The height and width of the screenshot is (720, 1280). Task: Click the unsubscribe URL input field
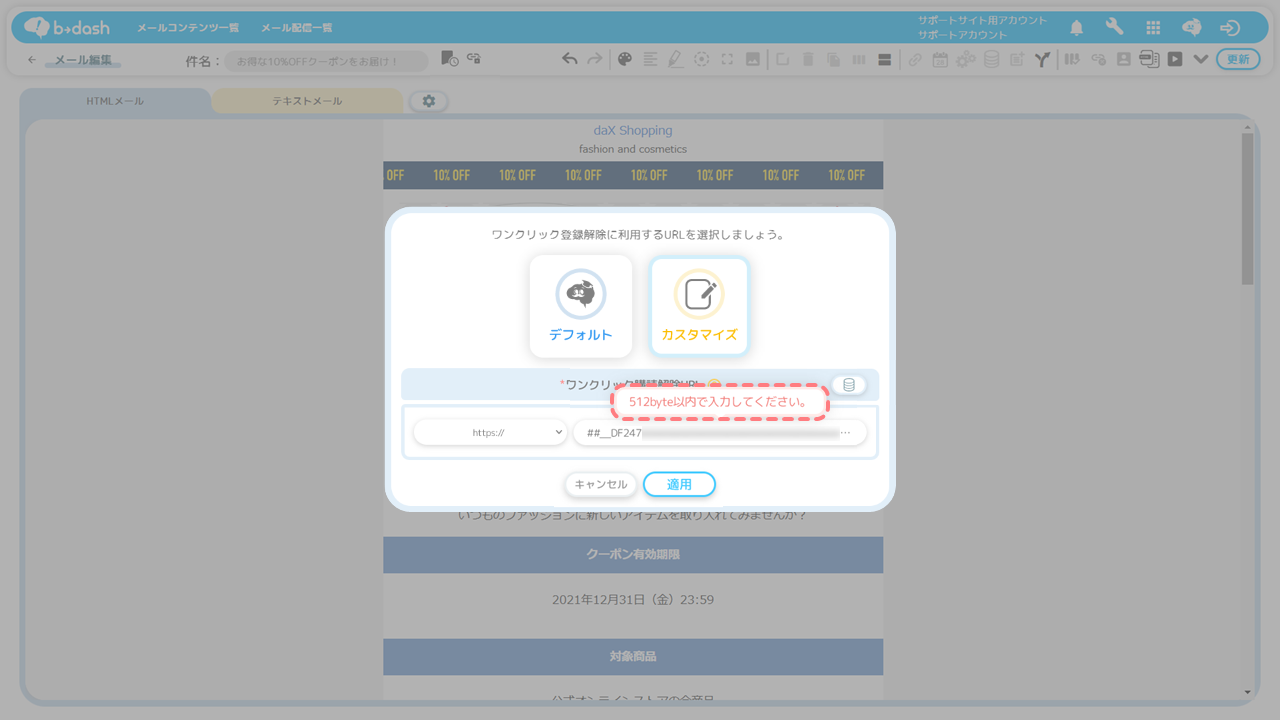720,432
